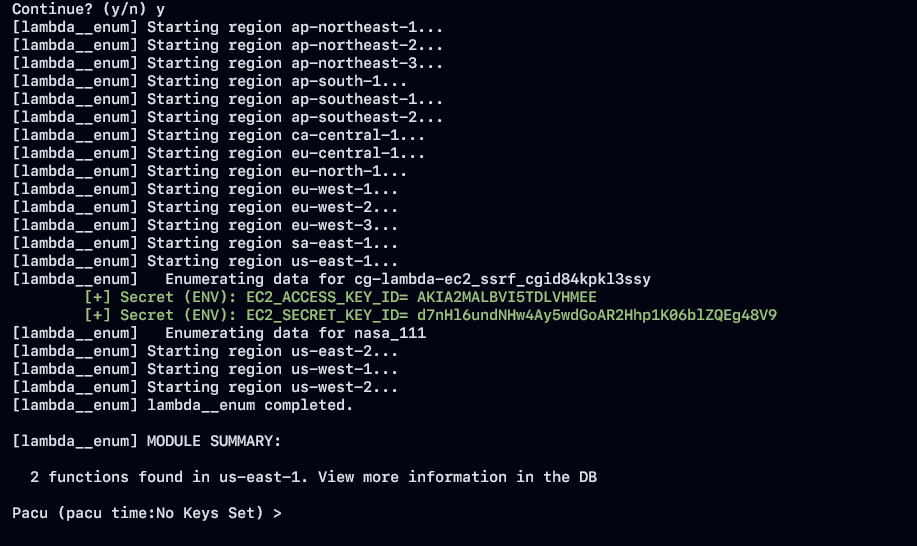Image resolution: width=917 pixels, height=546 pixels.
Task: Click the '2 functions found in us-east-1' summary
Action: pyautogui.click(x=167, y=477)
